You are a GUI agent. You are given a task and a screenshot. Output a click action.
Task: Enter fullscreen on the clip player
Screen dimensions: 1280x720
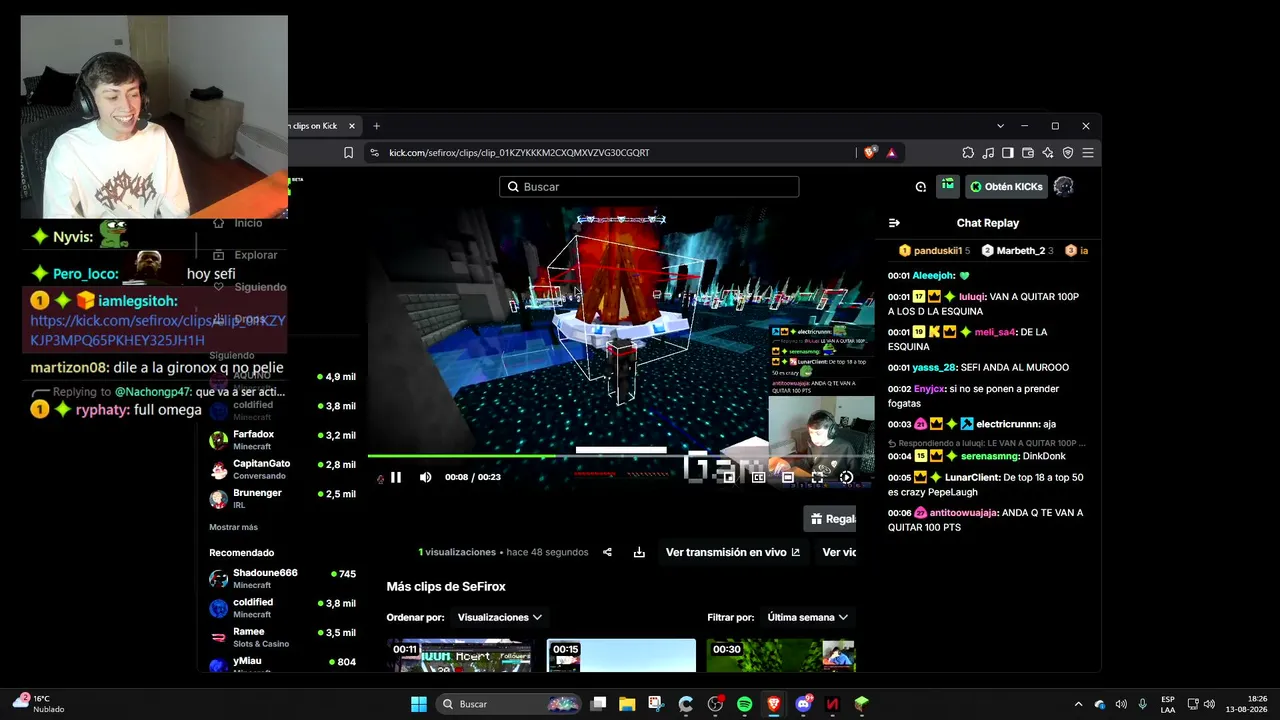[x=817, y=478]
